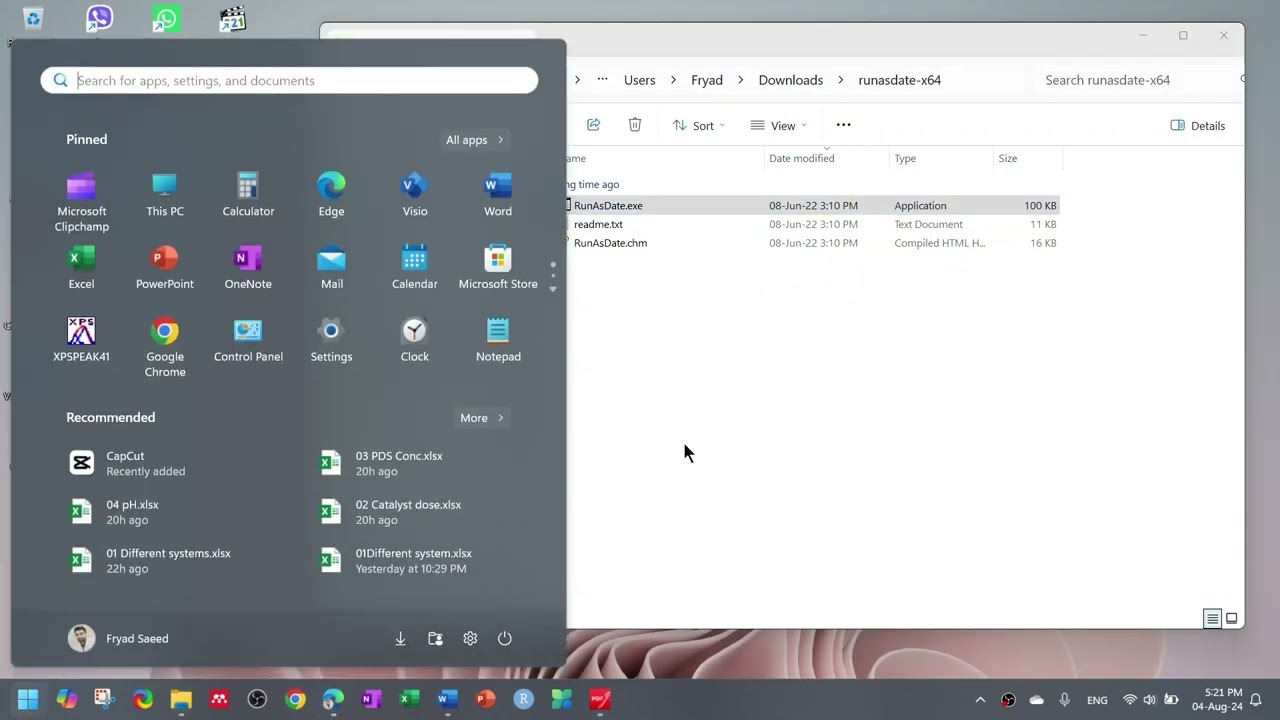Open See more ellipsis in Explorer toolbar
Image resolution: width=1280 pixels, height=720 pixels.
click(843, 125)
